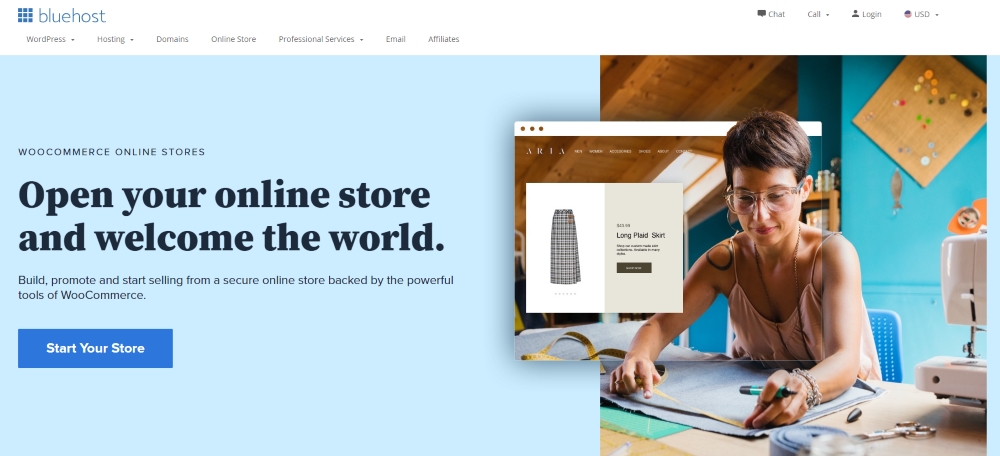The width and height of the screenshot is (1000, 456).
Task: Click the Start Your Store button
Action: pyautogui.click(x=95, y=348)
